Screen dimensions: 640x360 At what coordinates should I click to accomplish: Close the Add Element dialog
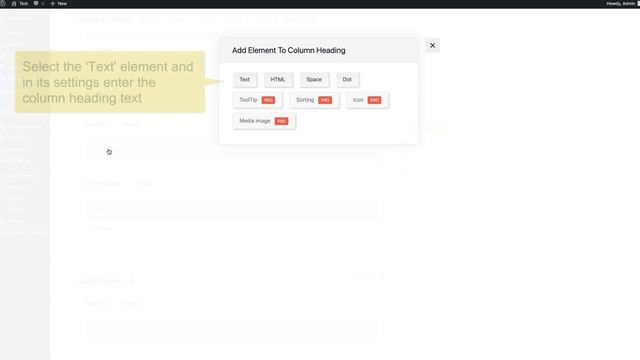coord(432,45)
